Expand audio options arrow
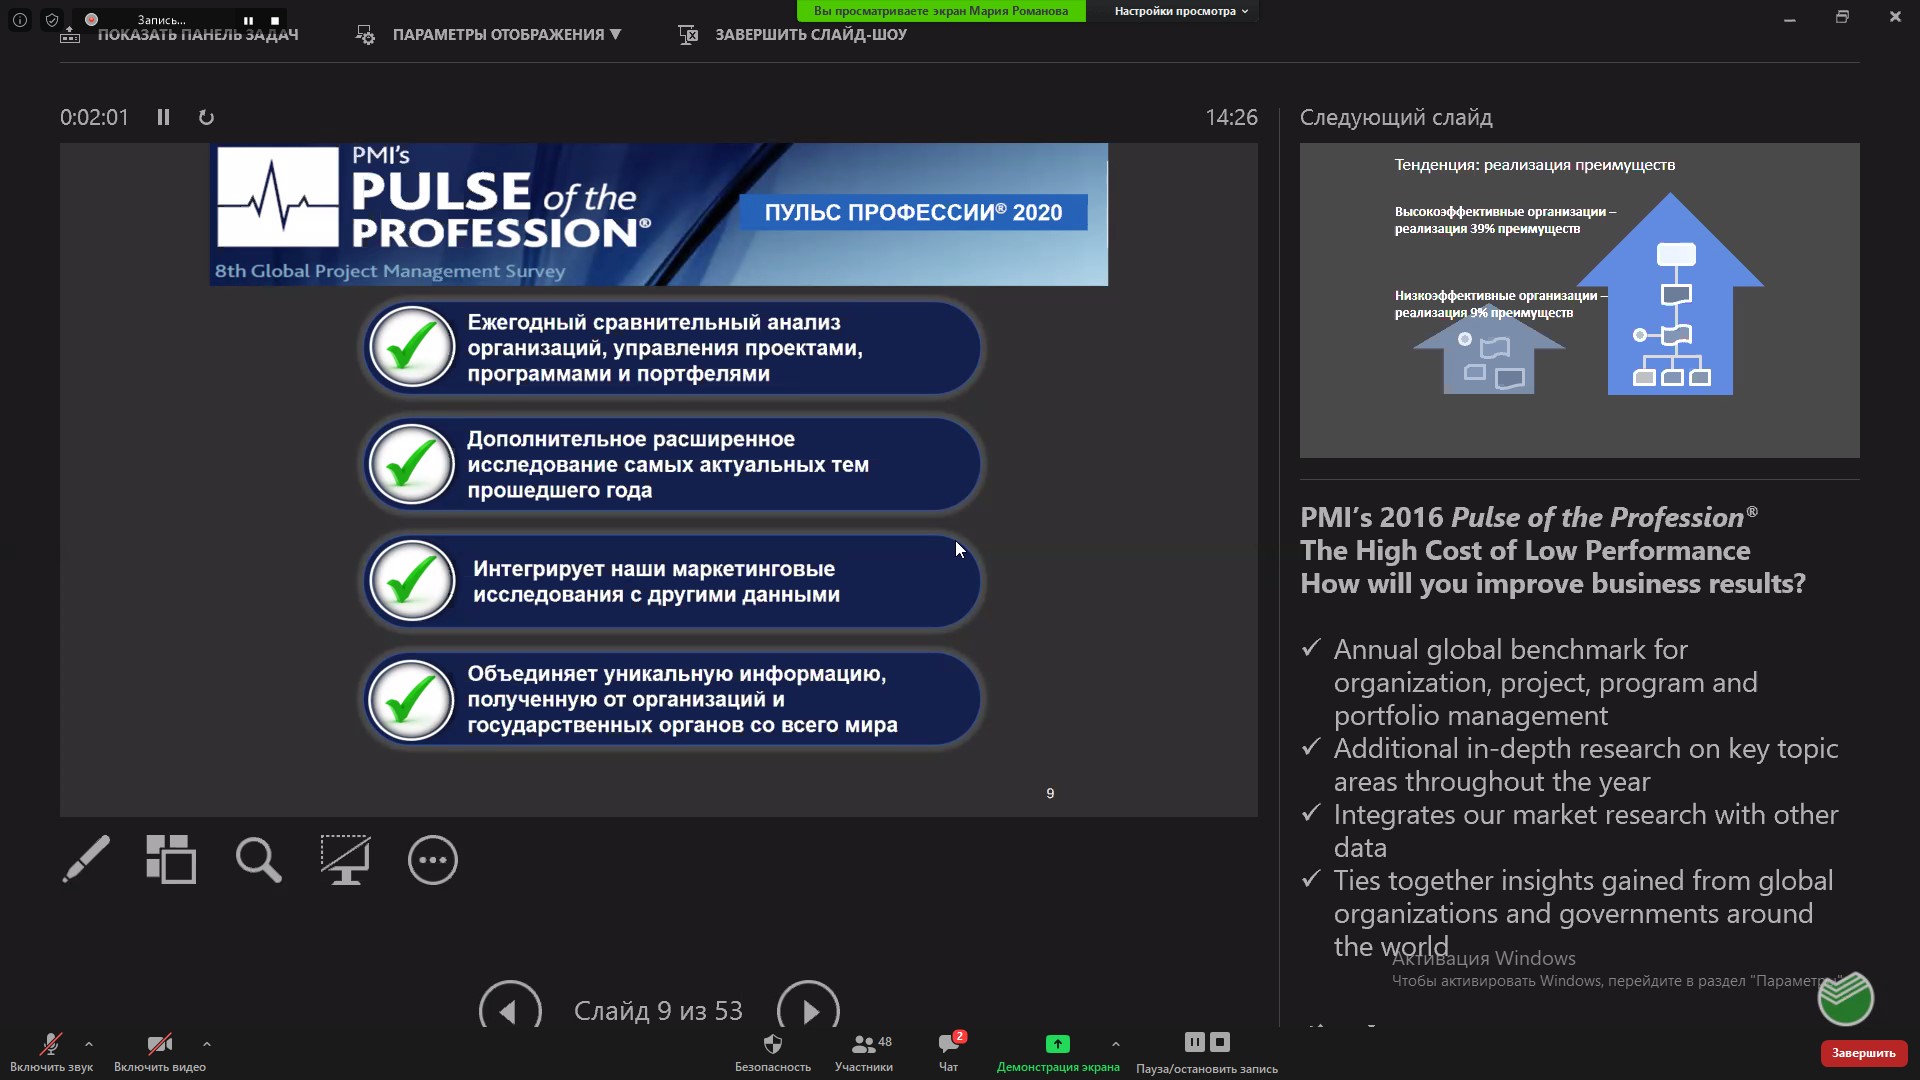Image resolution: width=1920 pixels, height=1080 pixels. [89, 1044]
